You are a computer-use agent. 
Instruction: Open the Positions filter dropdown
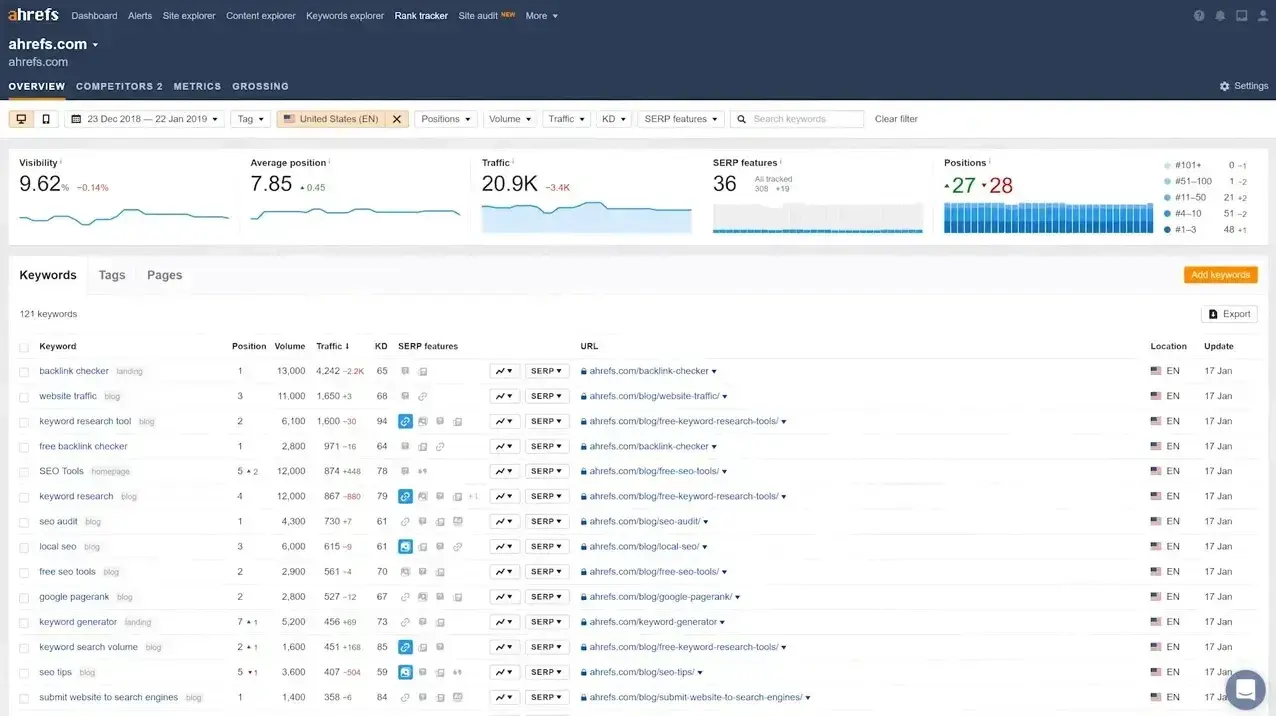[445, 118]
